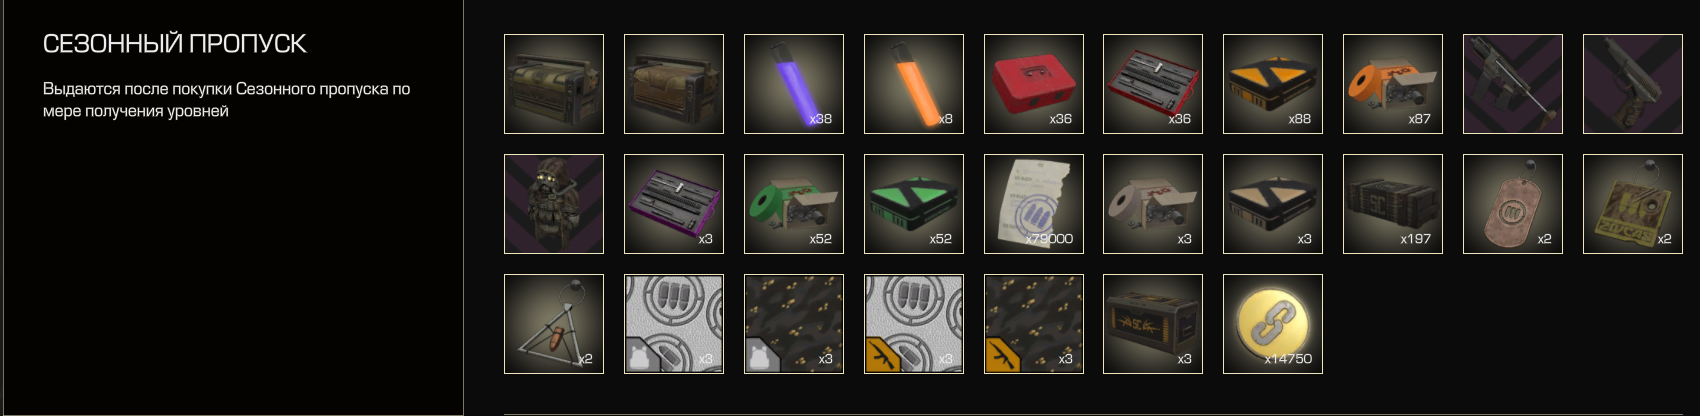Click the purple weapon parts case x3
This screenshot has height=416, width=1700.
pos(674,204)
